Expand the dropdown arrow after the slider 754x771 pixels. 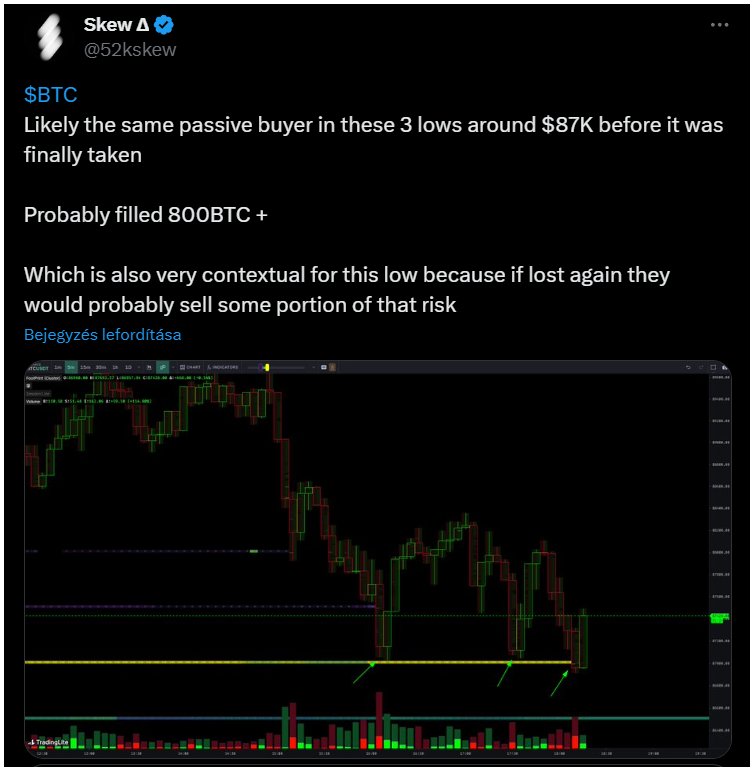click(314, 367)
